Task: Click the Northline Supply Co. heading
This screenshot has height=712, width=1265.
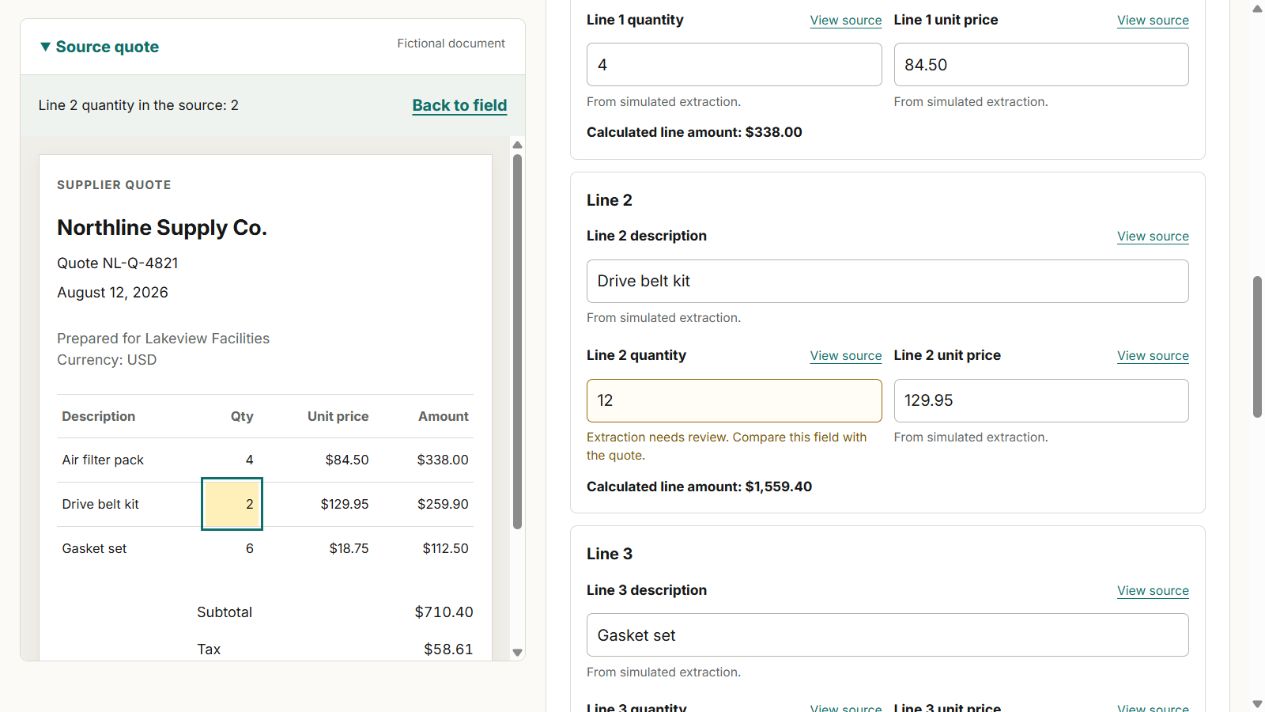Action: (162, 228)
